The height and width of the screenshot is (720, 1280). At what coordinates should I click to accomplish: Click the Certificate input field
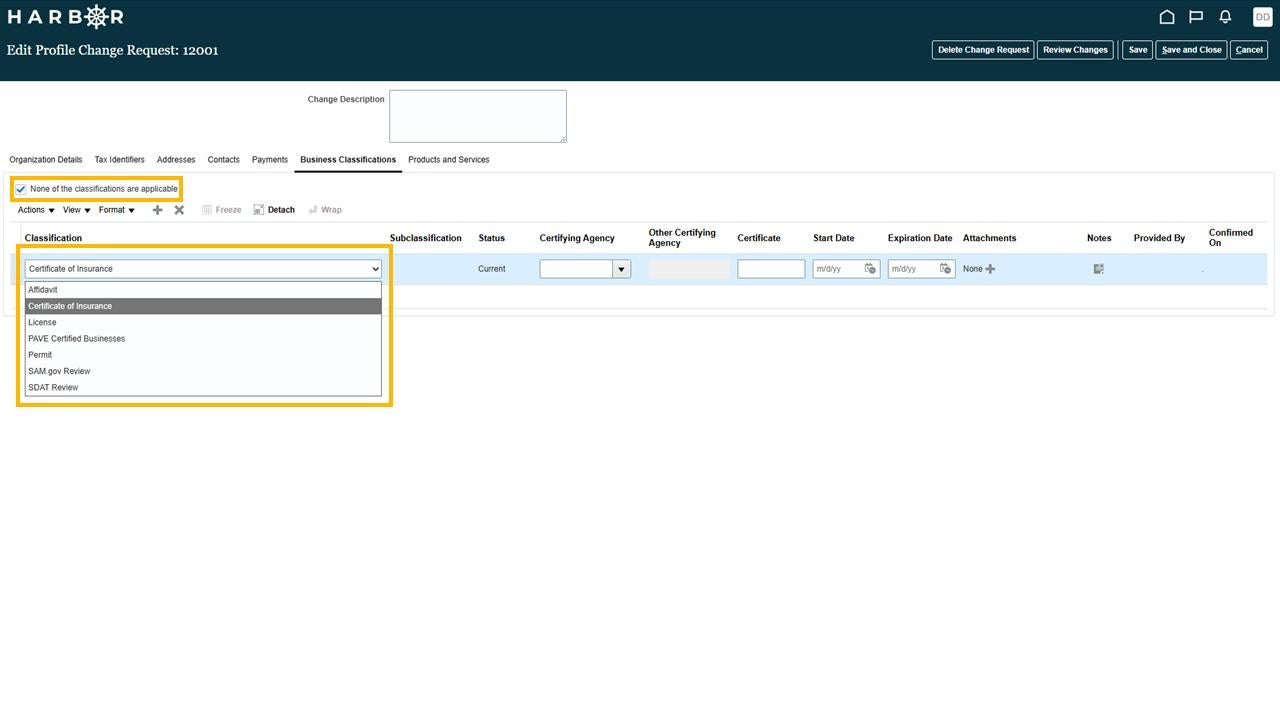pos(771,269)
